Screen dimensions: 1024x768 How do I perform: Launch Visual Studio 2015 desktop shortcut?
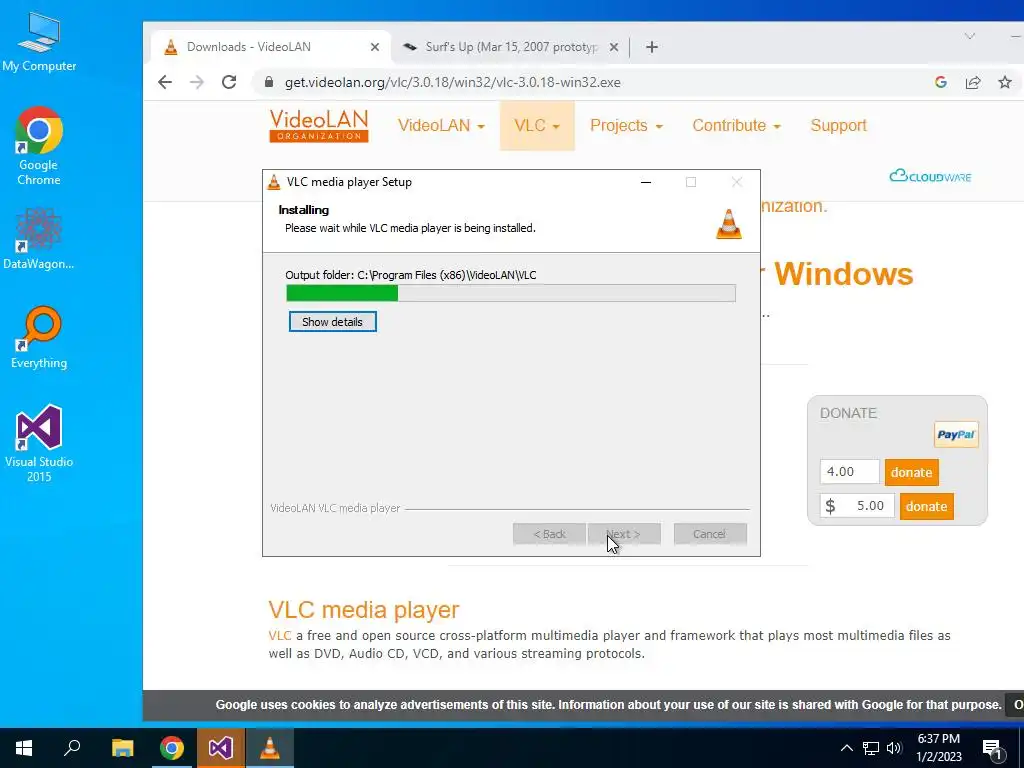pos(39,443)
